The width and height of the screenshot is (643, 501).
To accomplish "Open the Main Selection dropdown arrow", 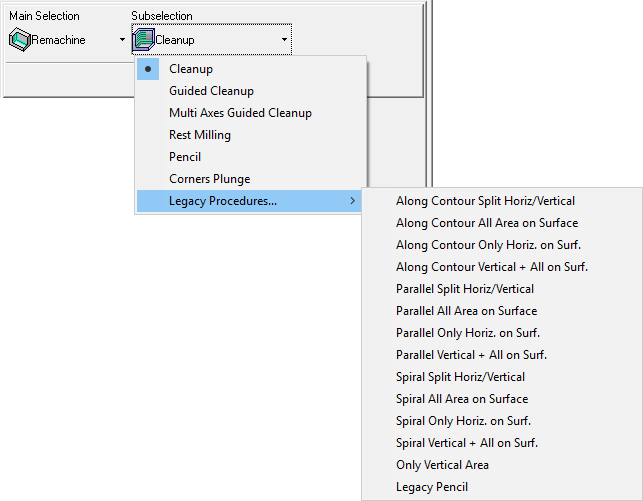I will click(122, 40).
